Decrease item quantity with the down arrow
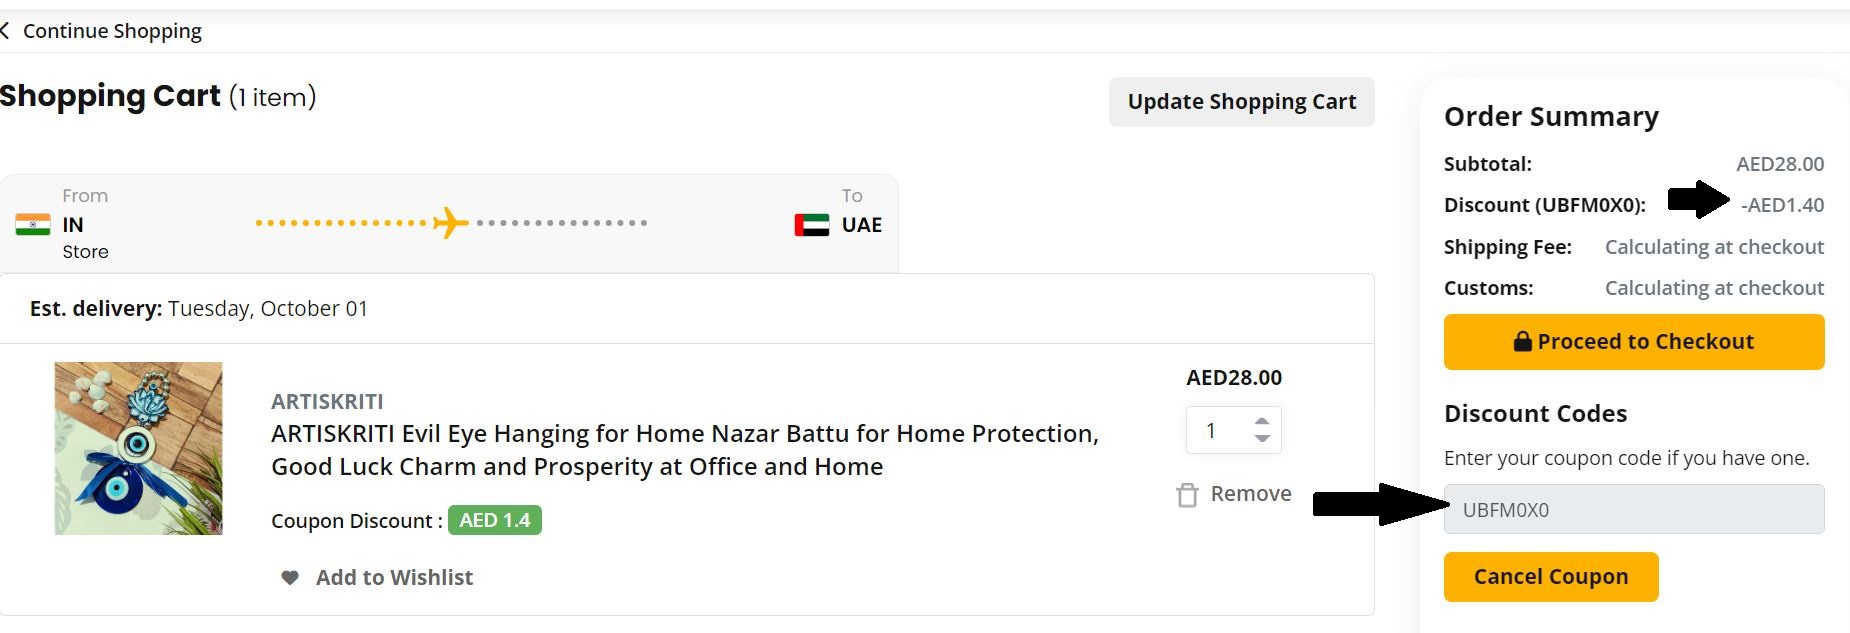Image resolution: width=1850 pixels, height=633 pixels. 1262,440
